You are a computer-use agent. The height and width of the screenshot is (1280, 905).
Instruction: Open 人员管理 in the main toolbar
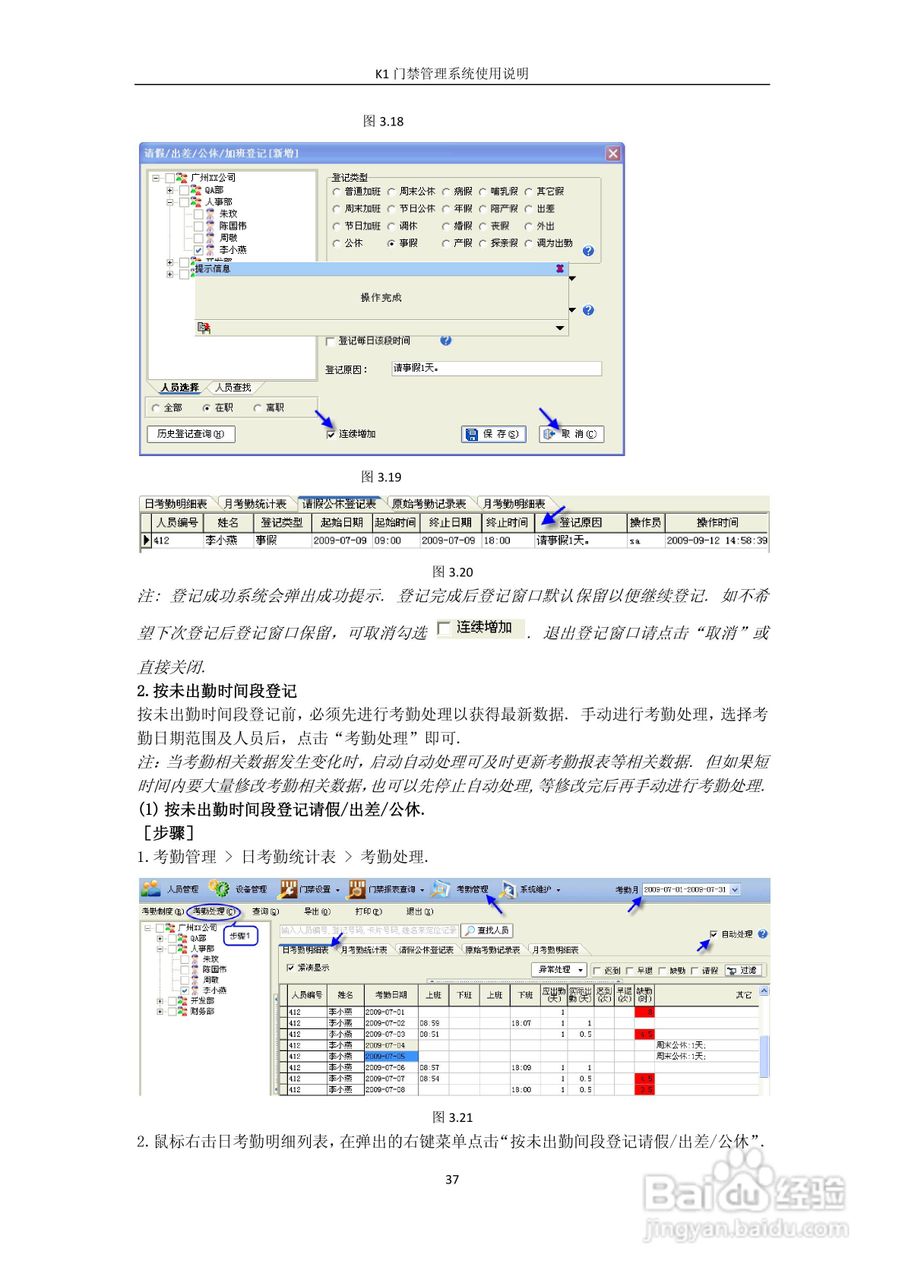(172, 889)
